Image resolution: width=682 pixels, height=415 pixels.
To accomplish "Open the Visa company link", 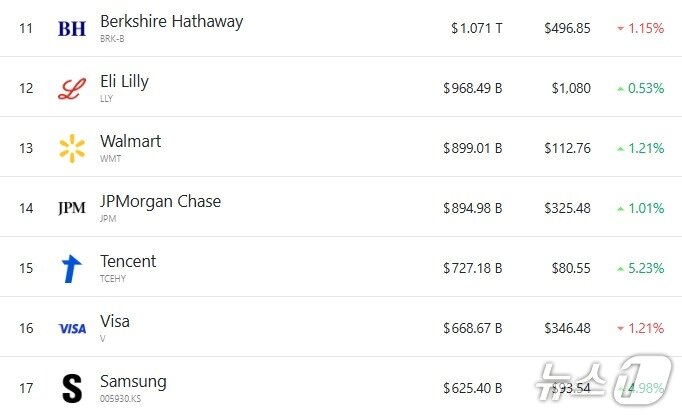I will (x=115, y=321).
